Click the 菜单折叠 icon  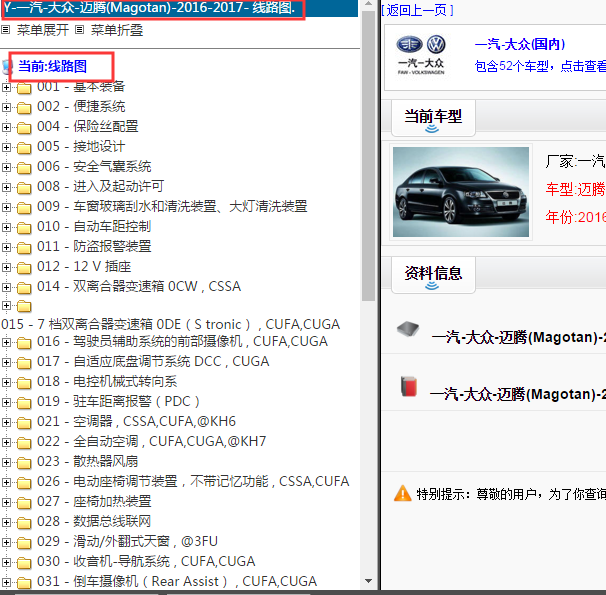pyautogui.click(x=79, y=30)
